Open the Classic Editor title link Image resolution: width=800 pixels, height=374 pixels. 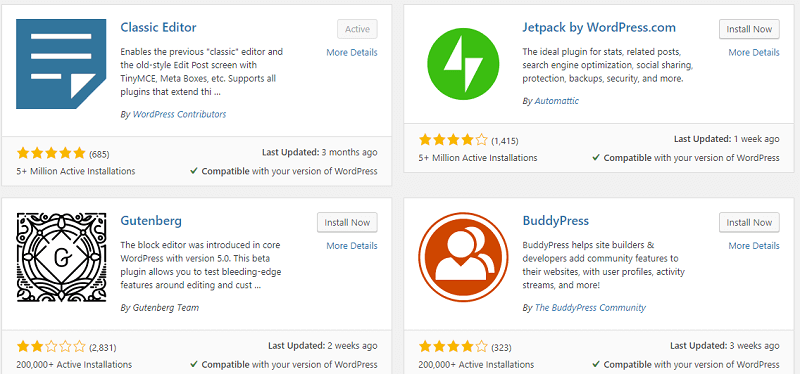pos(158,27)
